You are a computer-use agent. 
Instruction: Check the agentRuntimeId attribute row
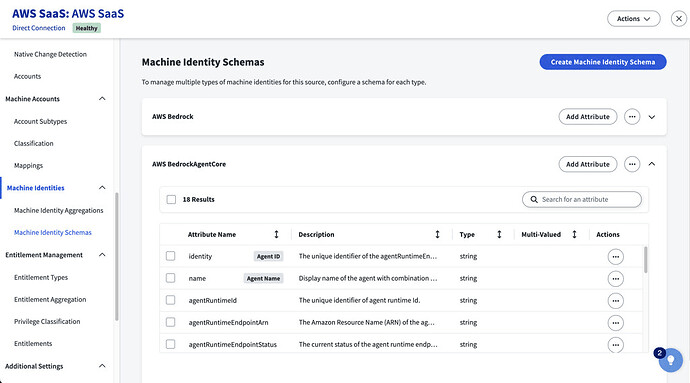(x=170, y=300)
